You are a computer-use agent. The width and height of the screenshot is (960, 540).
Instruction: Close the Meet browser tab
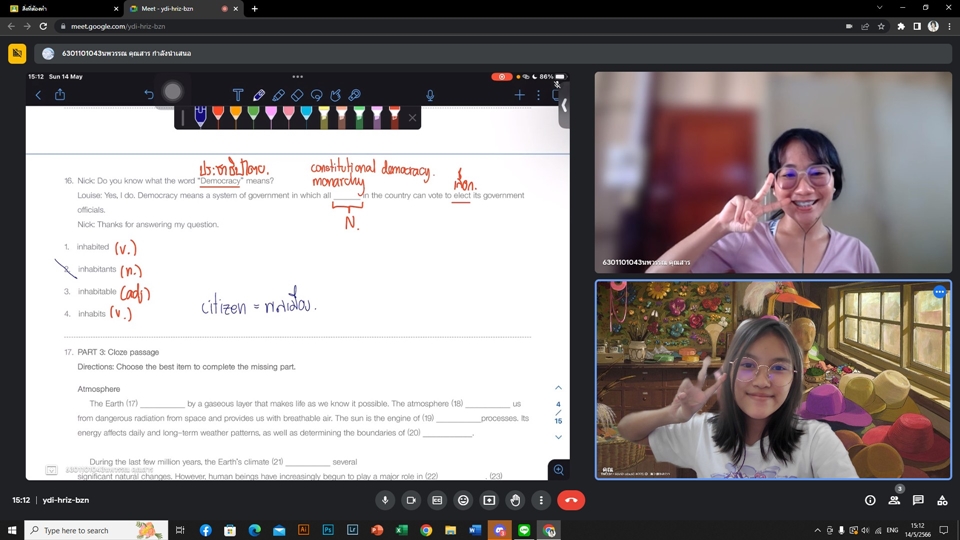point(236,9)
